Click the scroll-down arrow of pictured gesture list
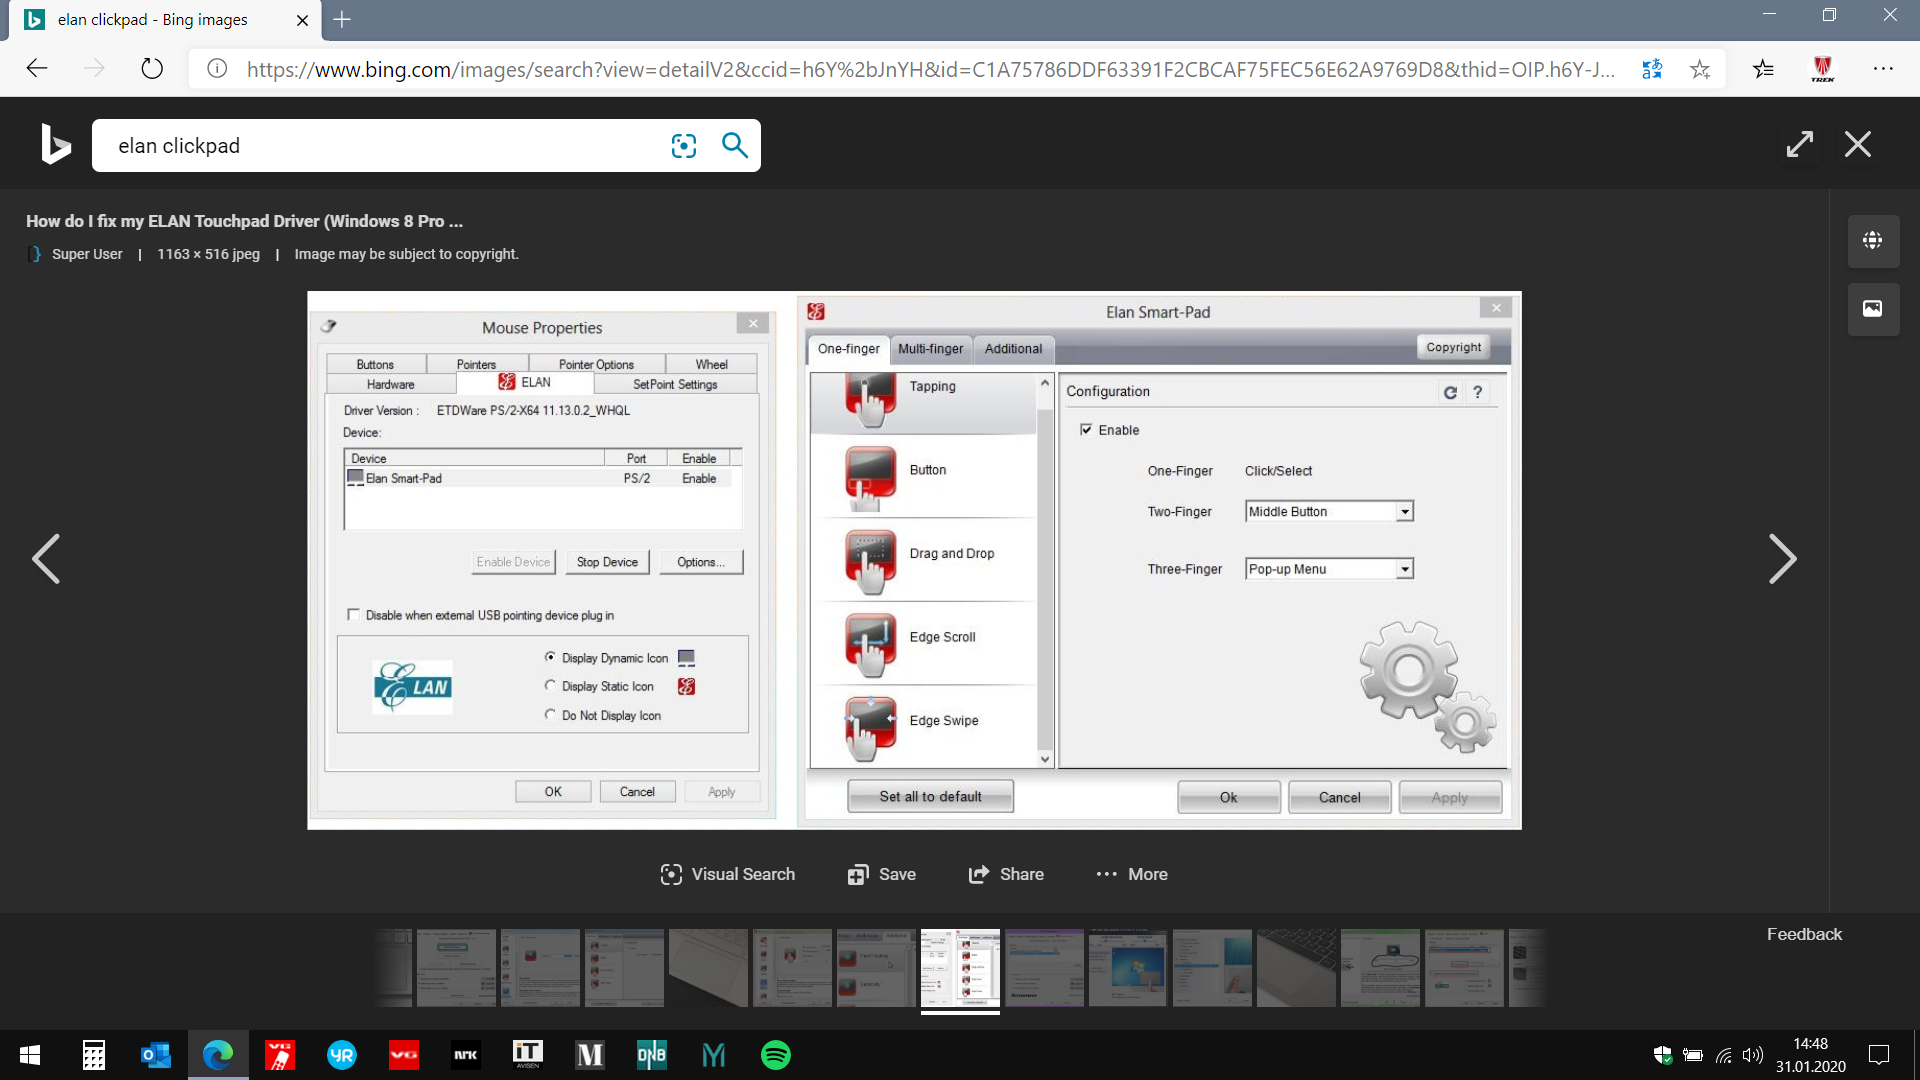The width and height of the screenshot is (1920, 1080). click(1045, 760)
